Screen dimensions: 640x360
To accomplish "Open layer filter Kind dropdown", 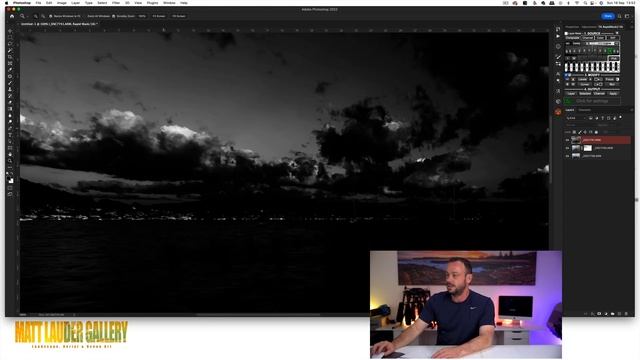I will point(576,118).
